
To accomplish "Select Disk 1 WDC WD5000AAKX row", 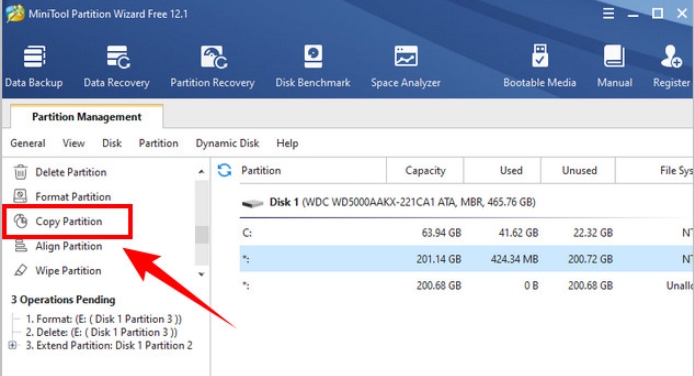I will coord(467,202).
